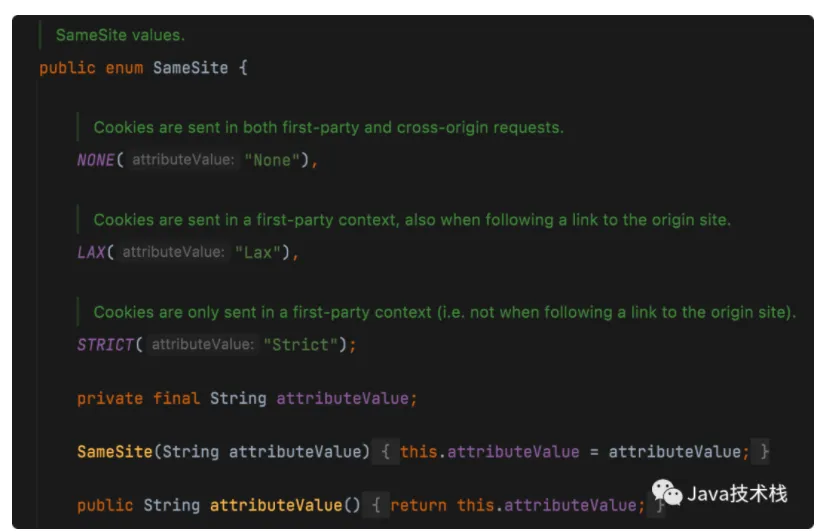Click the LAX enum constant

point(91,252)
